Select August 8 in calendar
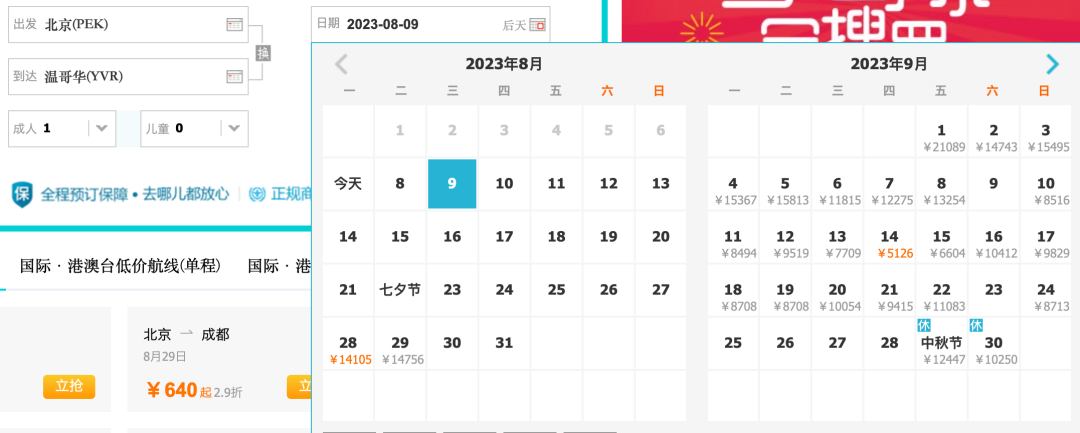 (400, 184)
